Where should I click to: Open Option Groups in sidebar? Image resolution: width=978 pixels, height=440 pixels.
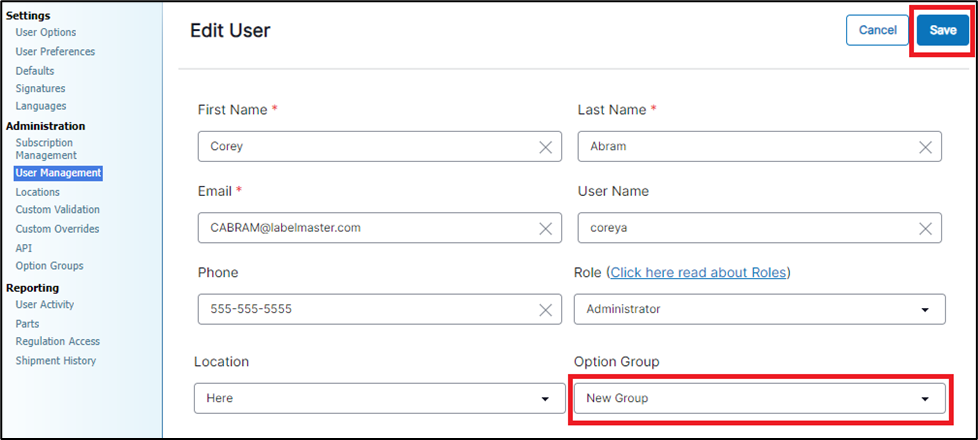tap(49, 266)
